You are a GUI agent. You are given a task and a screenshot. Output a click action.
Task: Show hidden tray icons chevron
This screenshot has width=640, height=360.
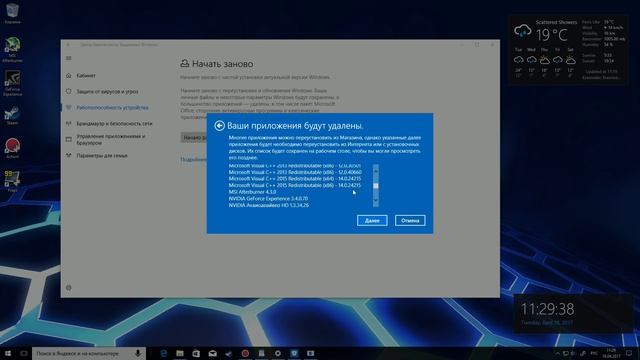[x=557, y=353]
